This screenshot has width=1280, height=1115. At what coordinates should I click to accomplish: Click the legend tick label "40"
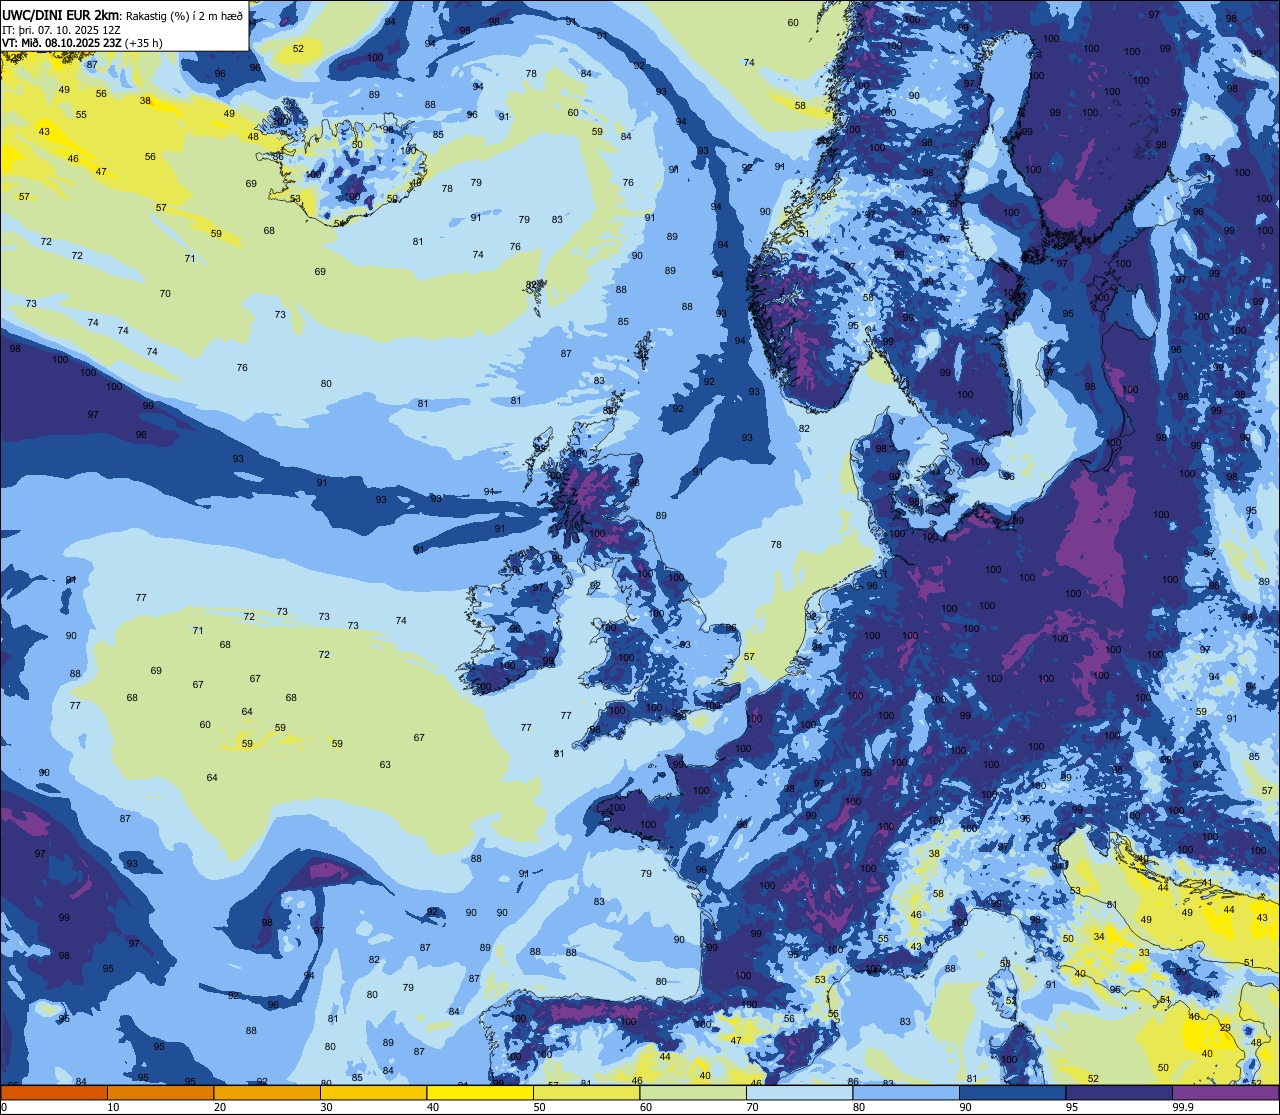433,1107
